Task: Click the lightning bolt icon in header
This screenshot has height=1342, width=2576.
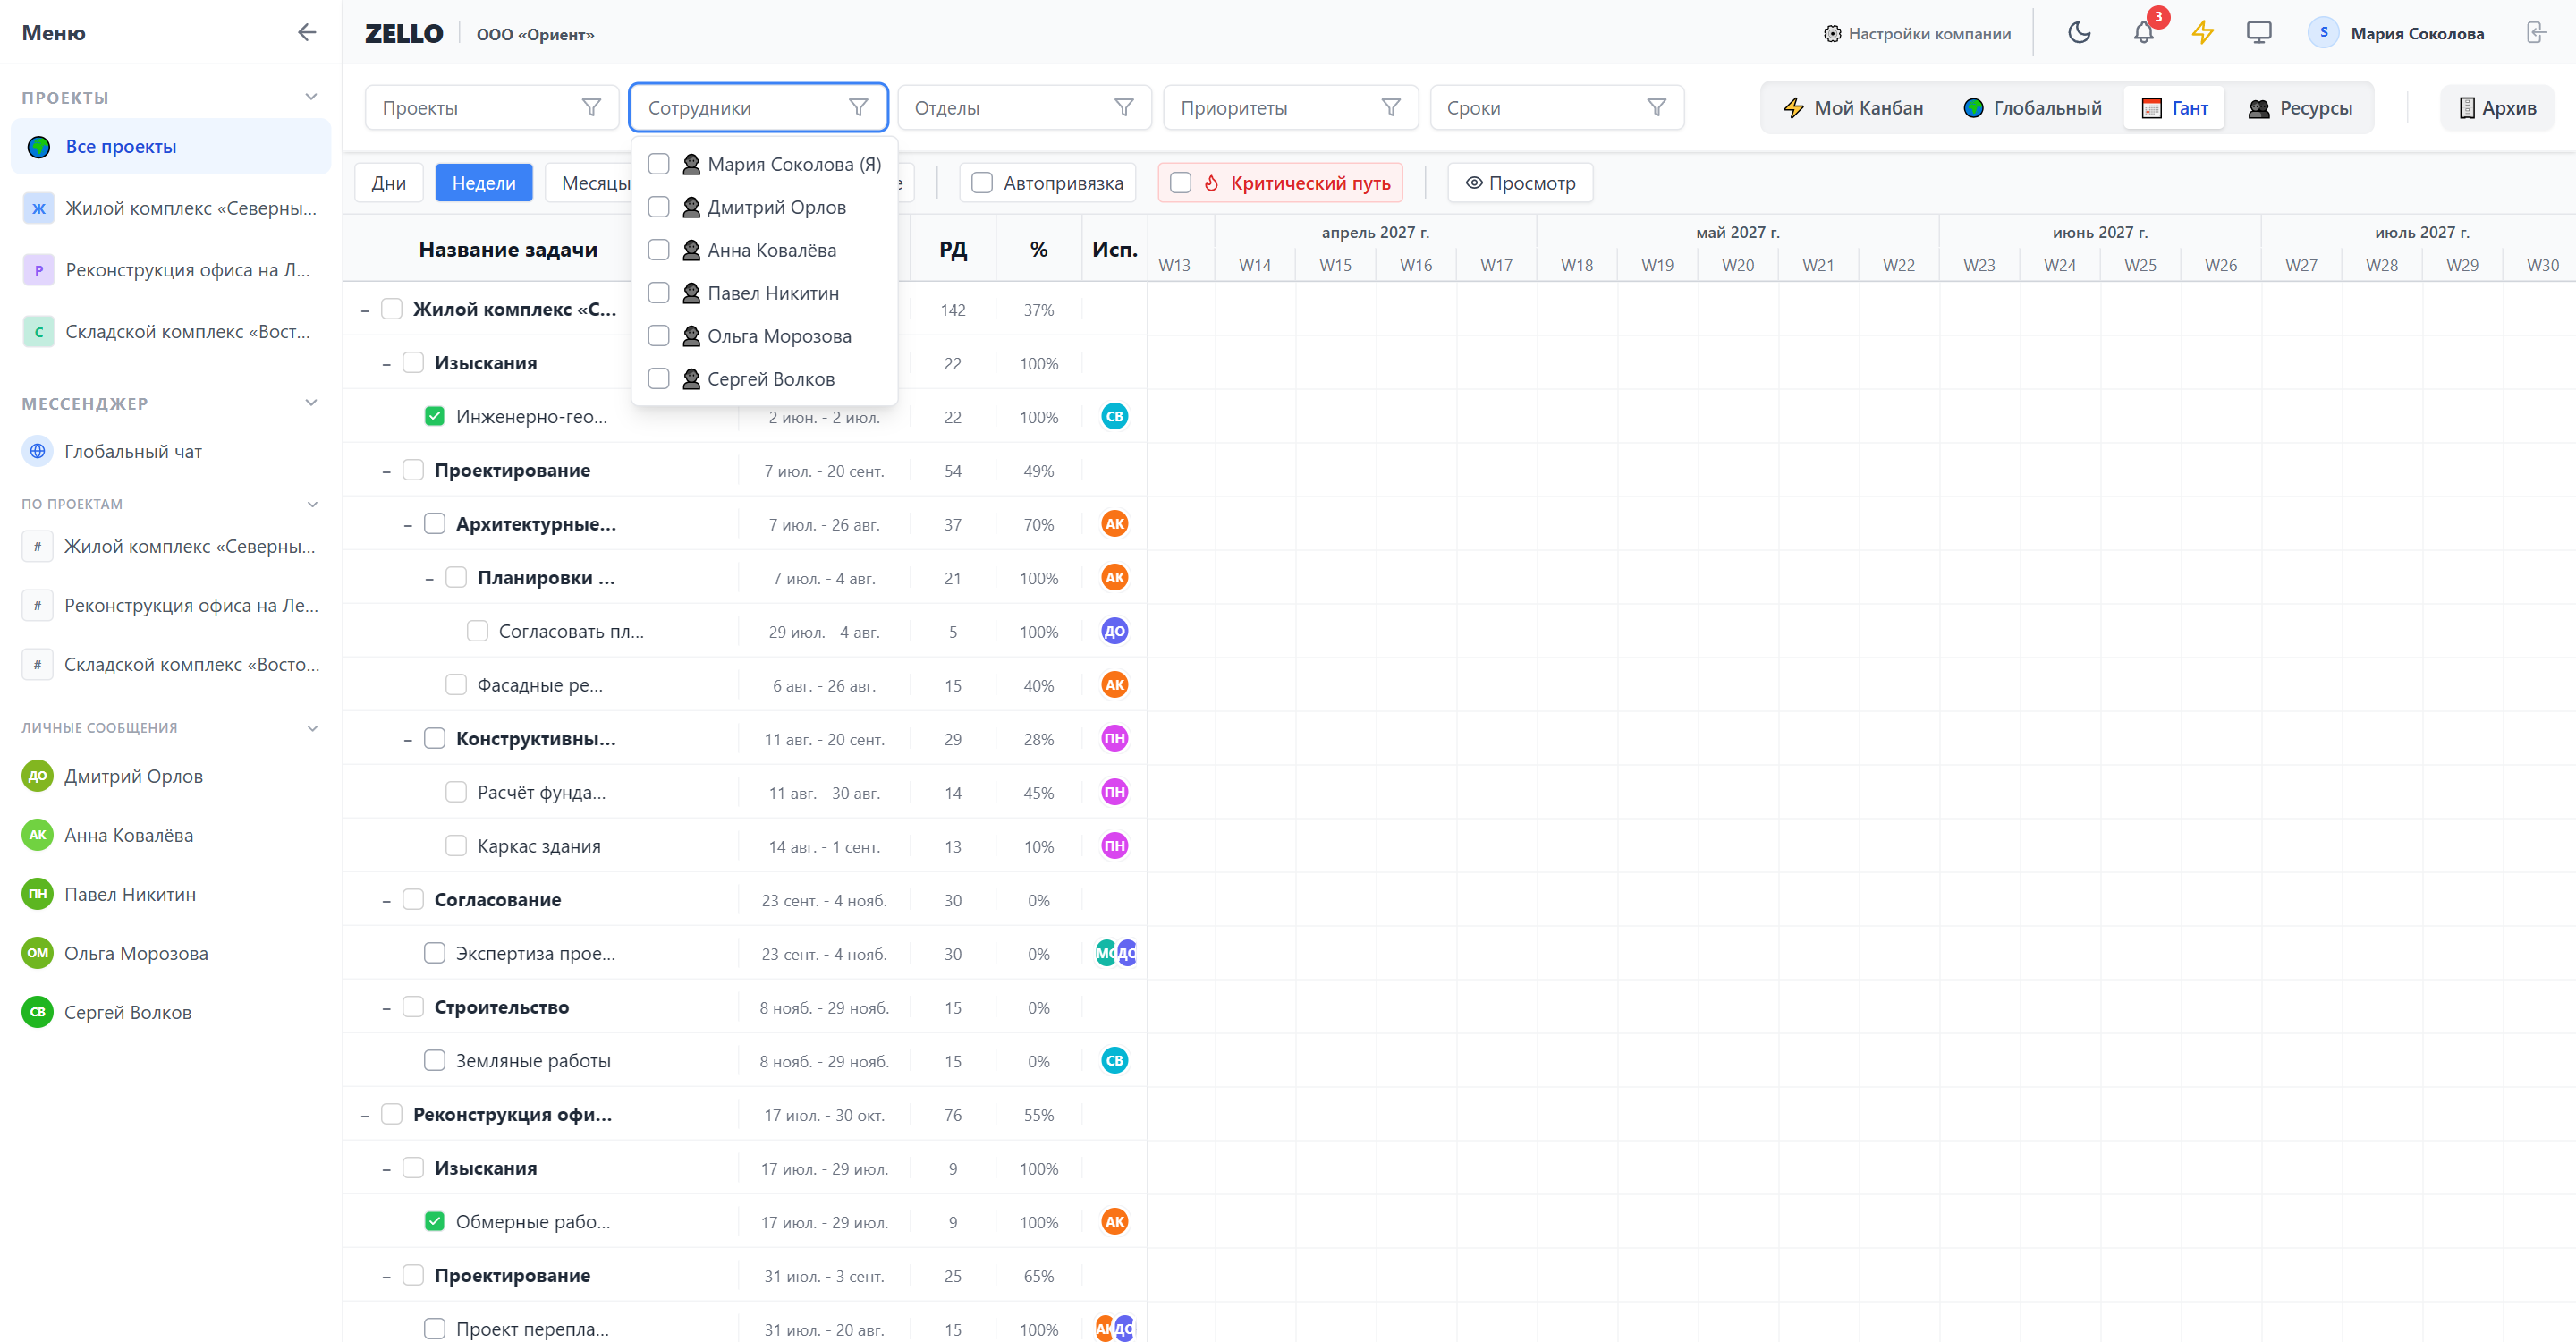Action: tap(2203, 33)
